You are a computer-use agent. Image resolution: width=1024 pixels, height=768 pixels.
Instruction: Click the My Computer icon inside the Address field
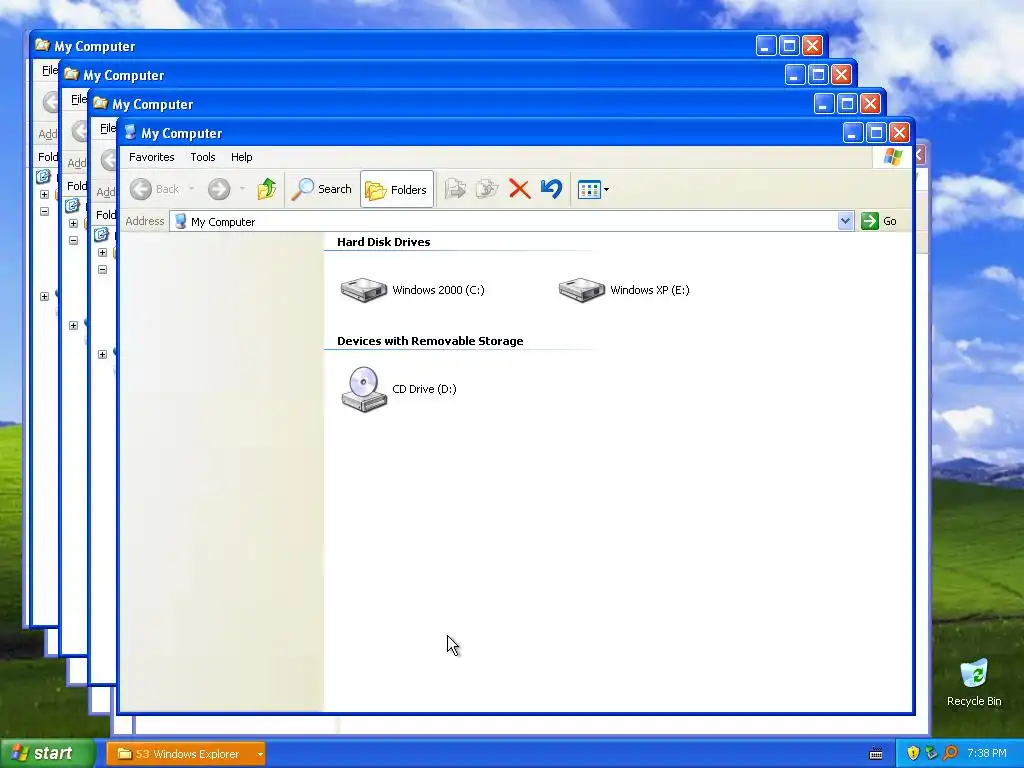[181, 221]
